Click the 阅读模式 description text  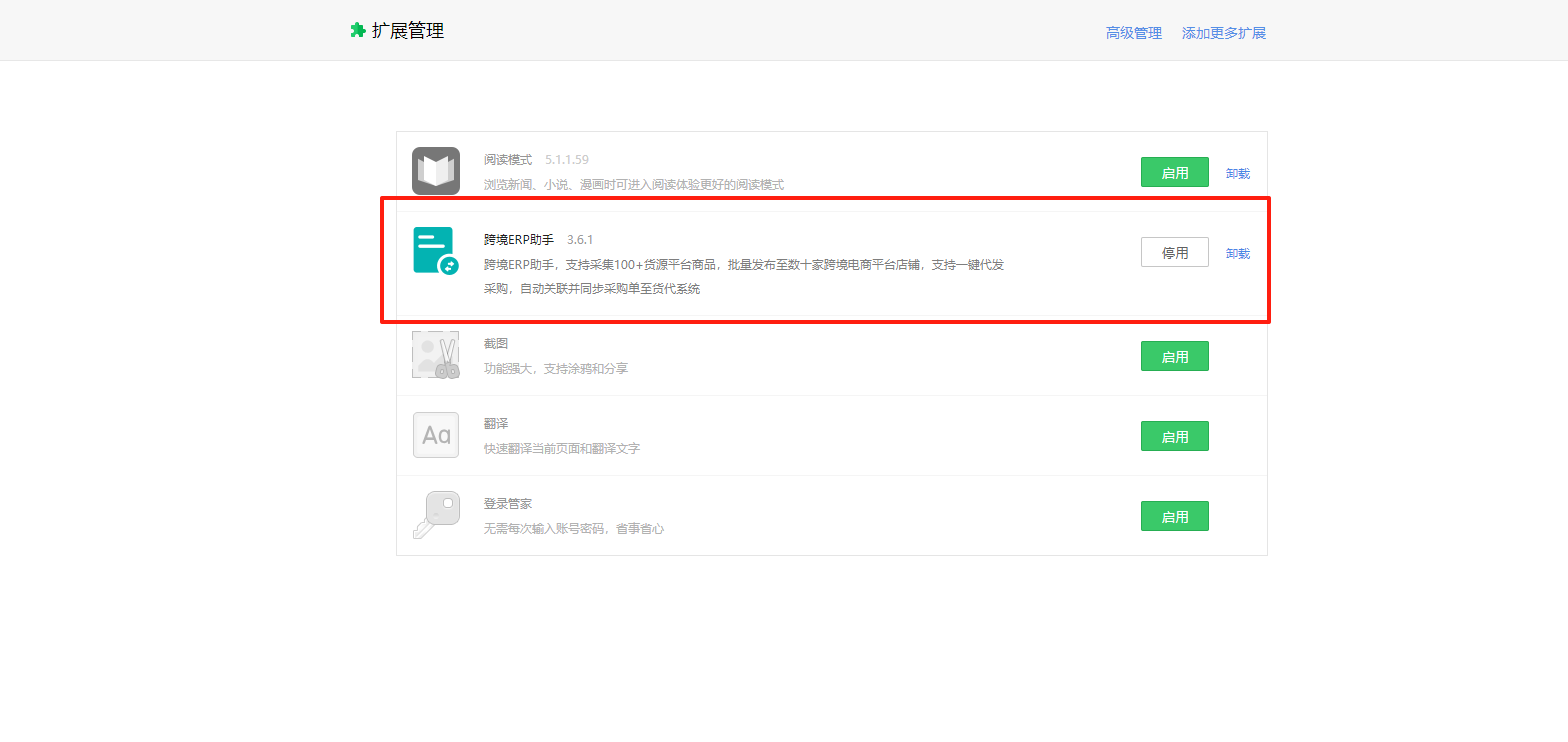coord(634,184)
